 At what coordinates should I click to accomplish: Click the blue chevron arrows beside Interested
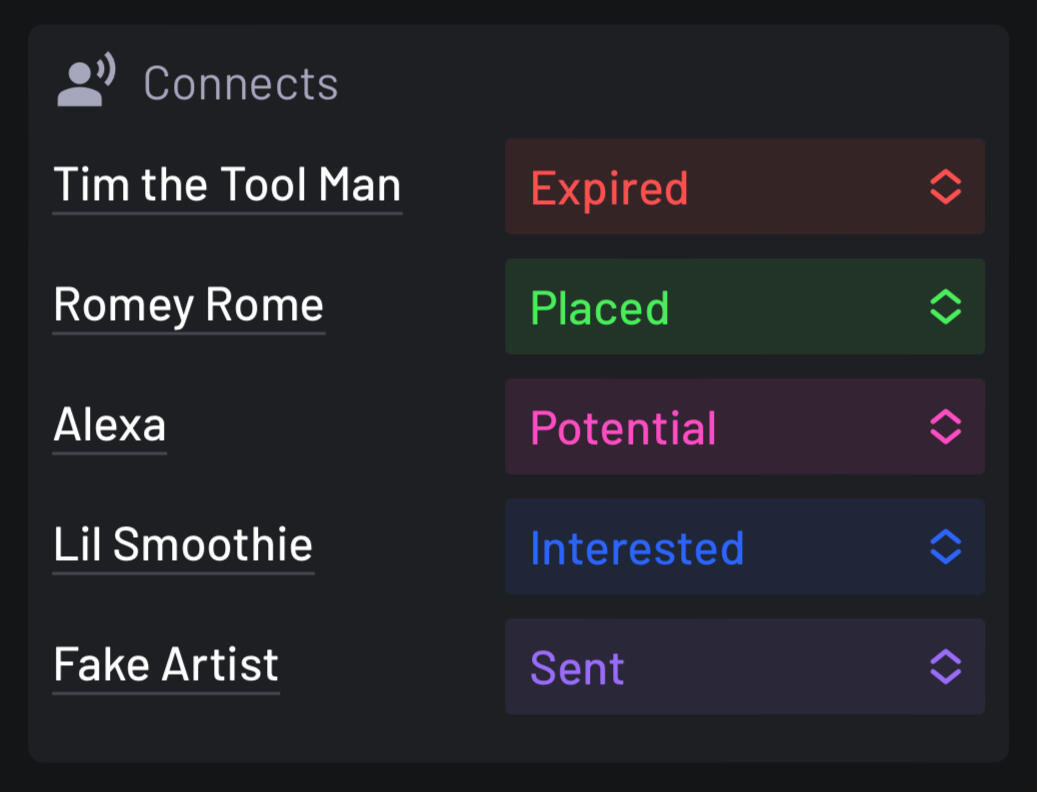pyautogui.click(x=945, y=547)
